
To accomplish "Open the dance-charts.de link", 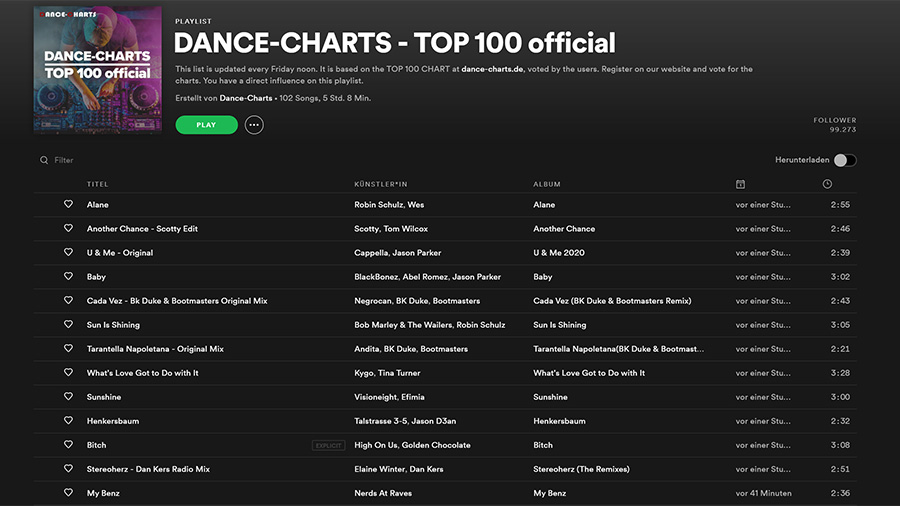I will (492, 69).
